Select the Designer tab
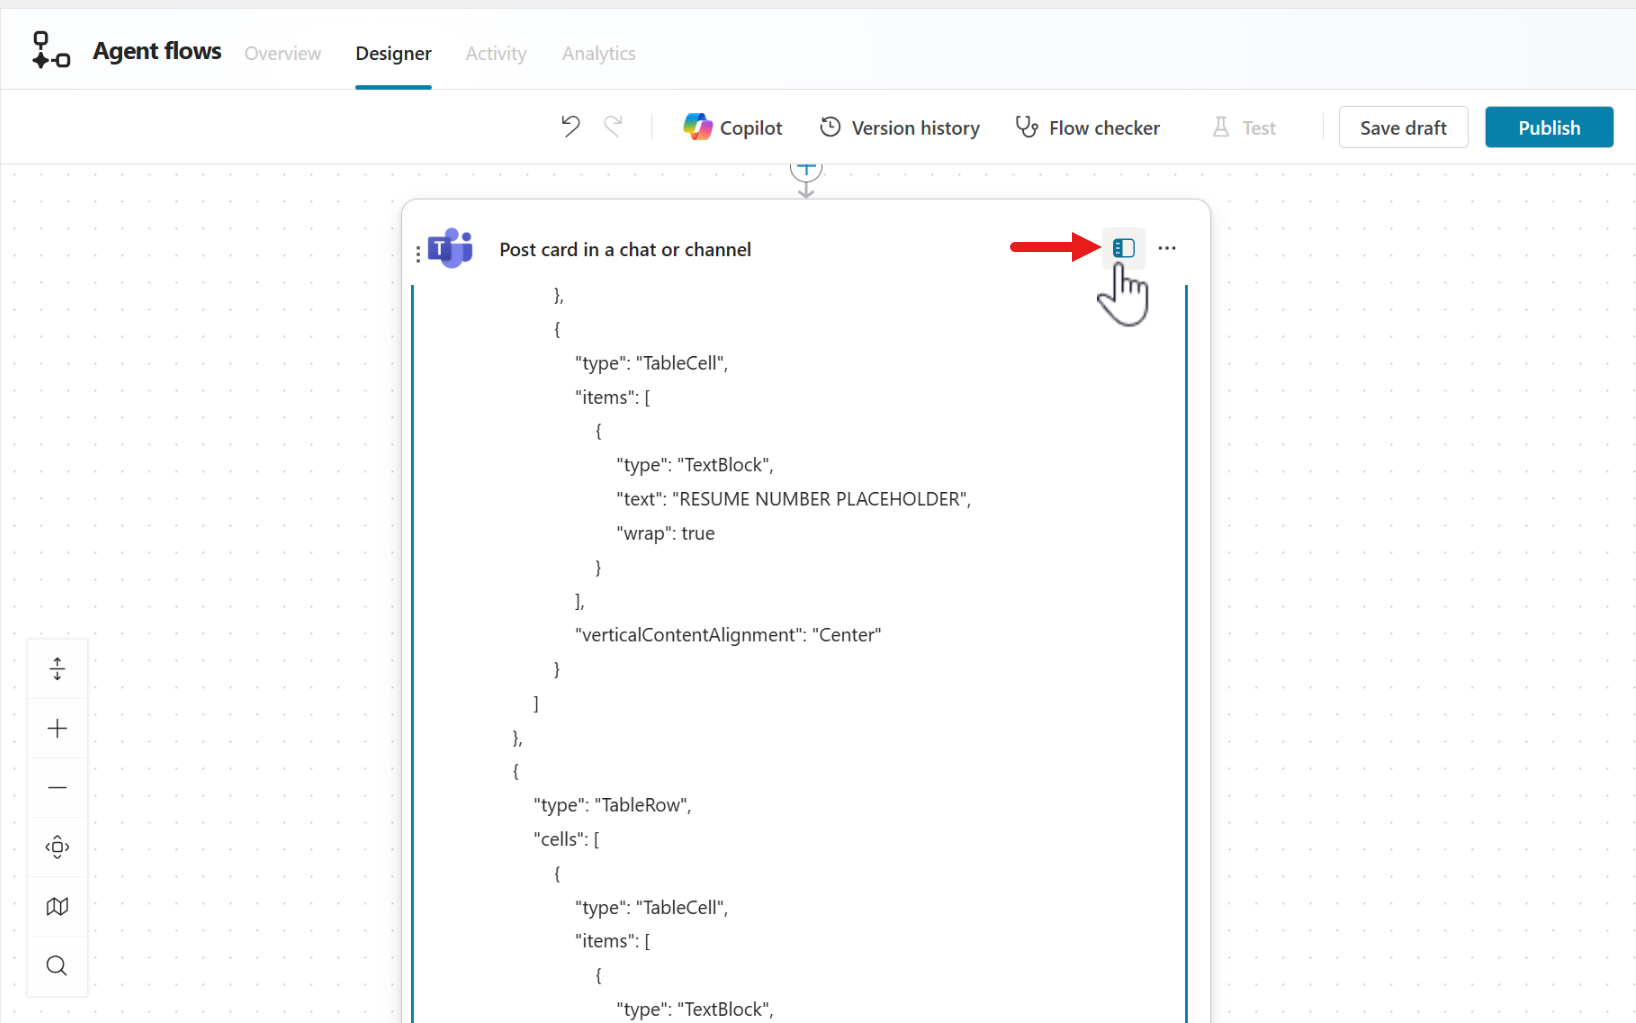 click(x=393, y=54)
